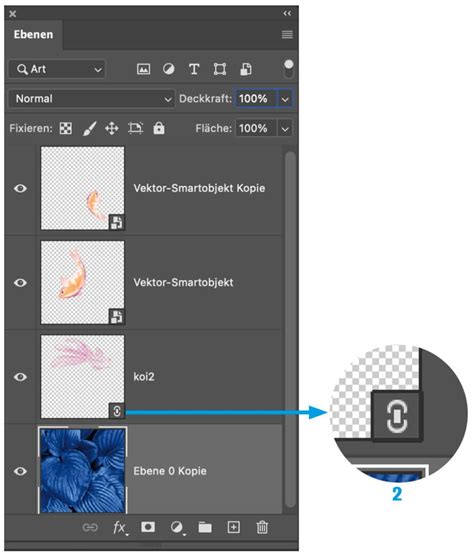The image size is (474, 558).
Task: Close the Ebenen panel
Action: [x=12, y=14]
